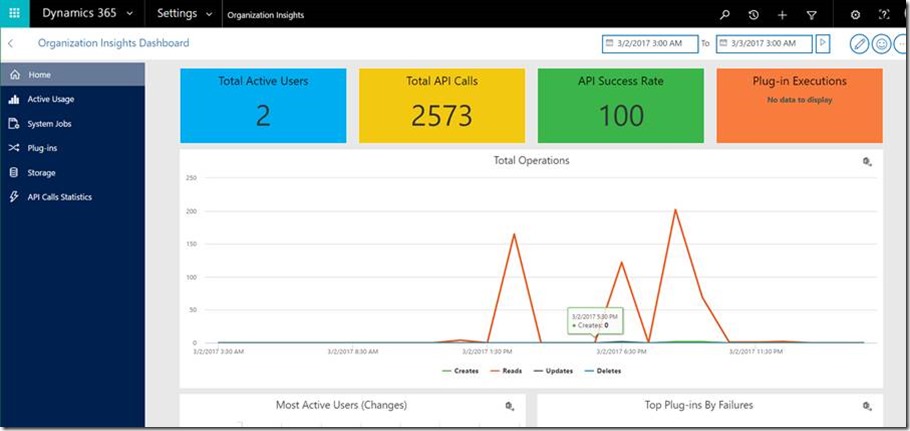Open advanced find funnel icon

[x=811, y=15]
